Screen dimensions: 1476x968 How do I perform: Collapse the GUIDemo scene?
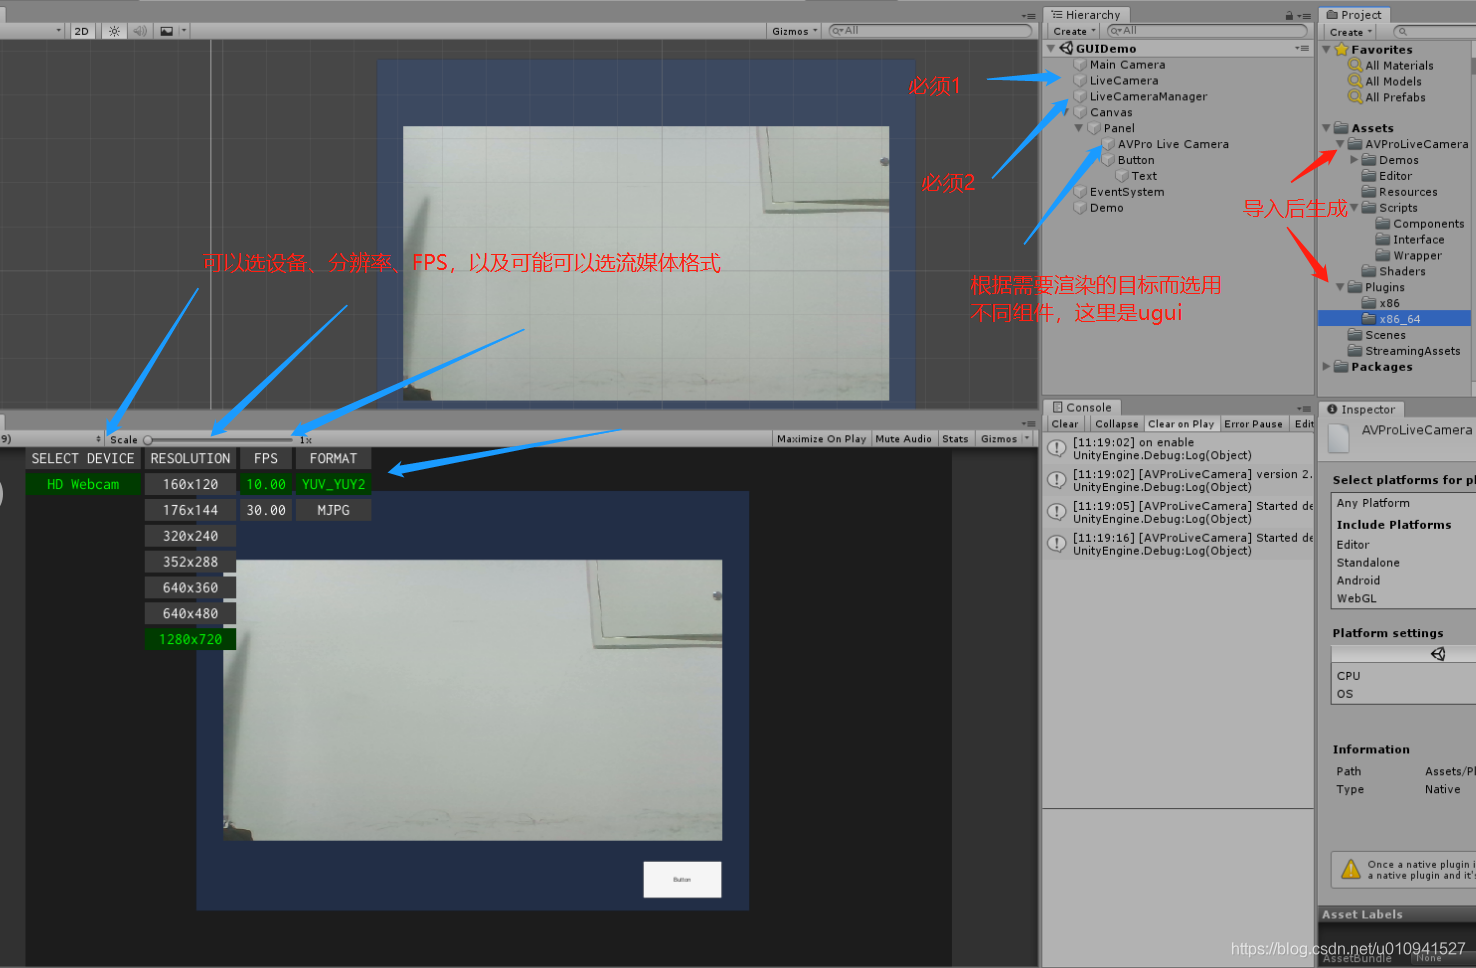[x=1051, y=48]
